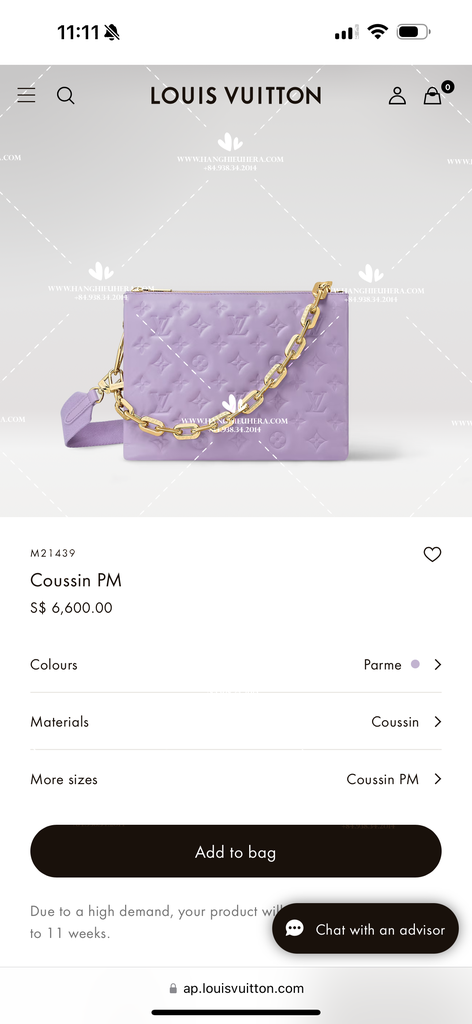Tap the ap.louisvuitton.com address bar

coord(236,988)
